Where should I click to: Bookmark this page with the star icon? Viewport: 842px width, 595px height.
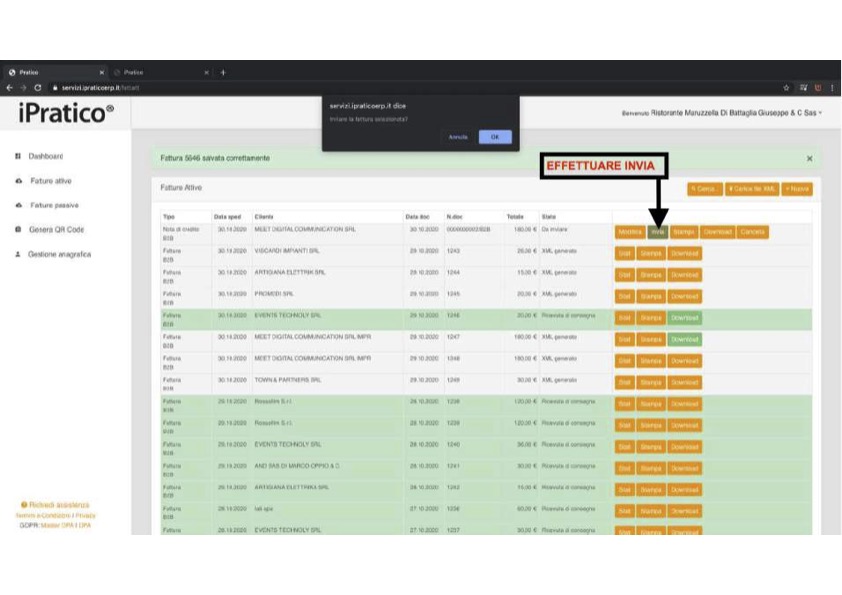[787, 88]
